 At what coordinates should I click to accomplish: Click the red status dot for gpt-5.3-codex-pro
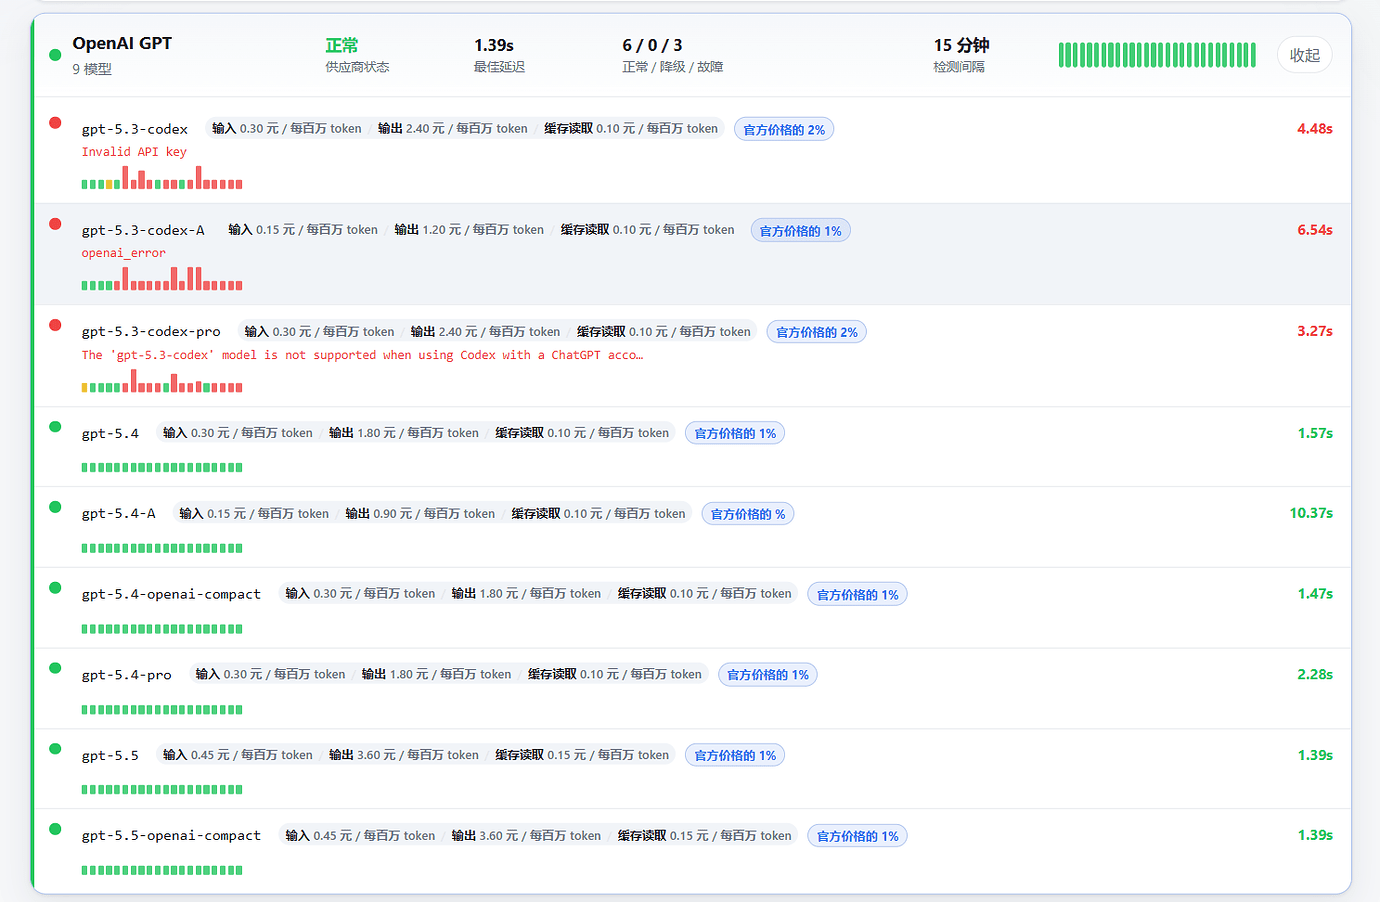pos(55,325)
